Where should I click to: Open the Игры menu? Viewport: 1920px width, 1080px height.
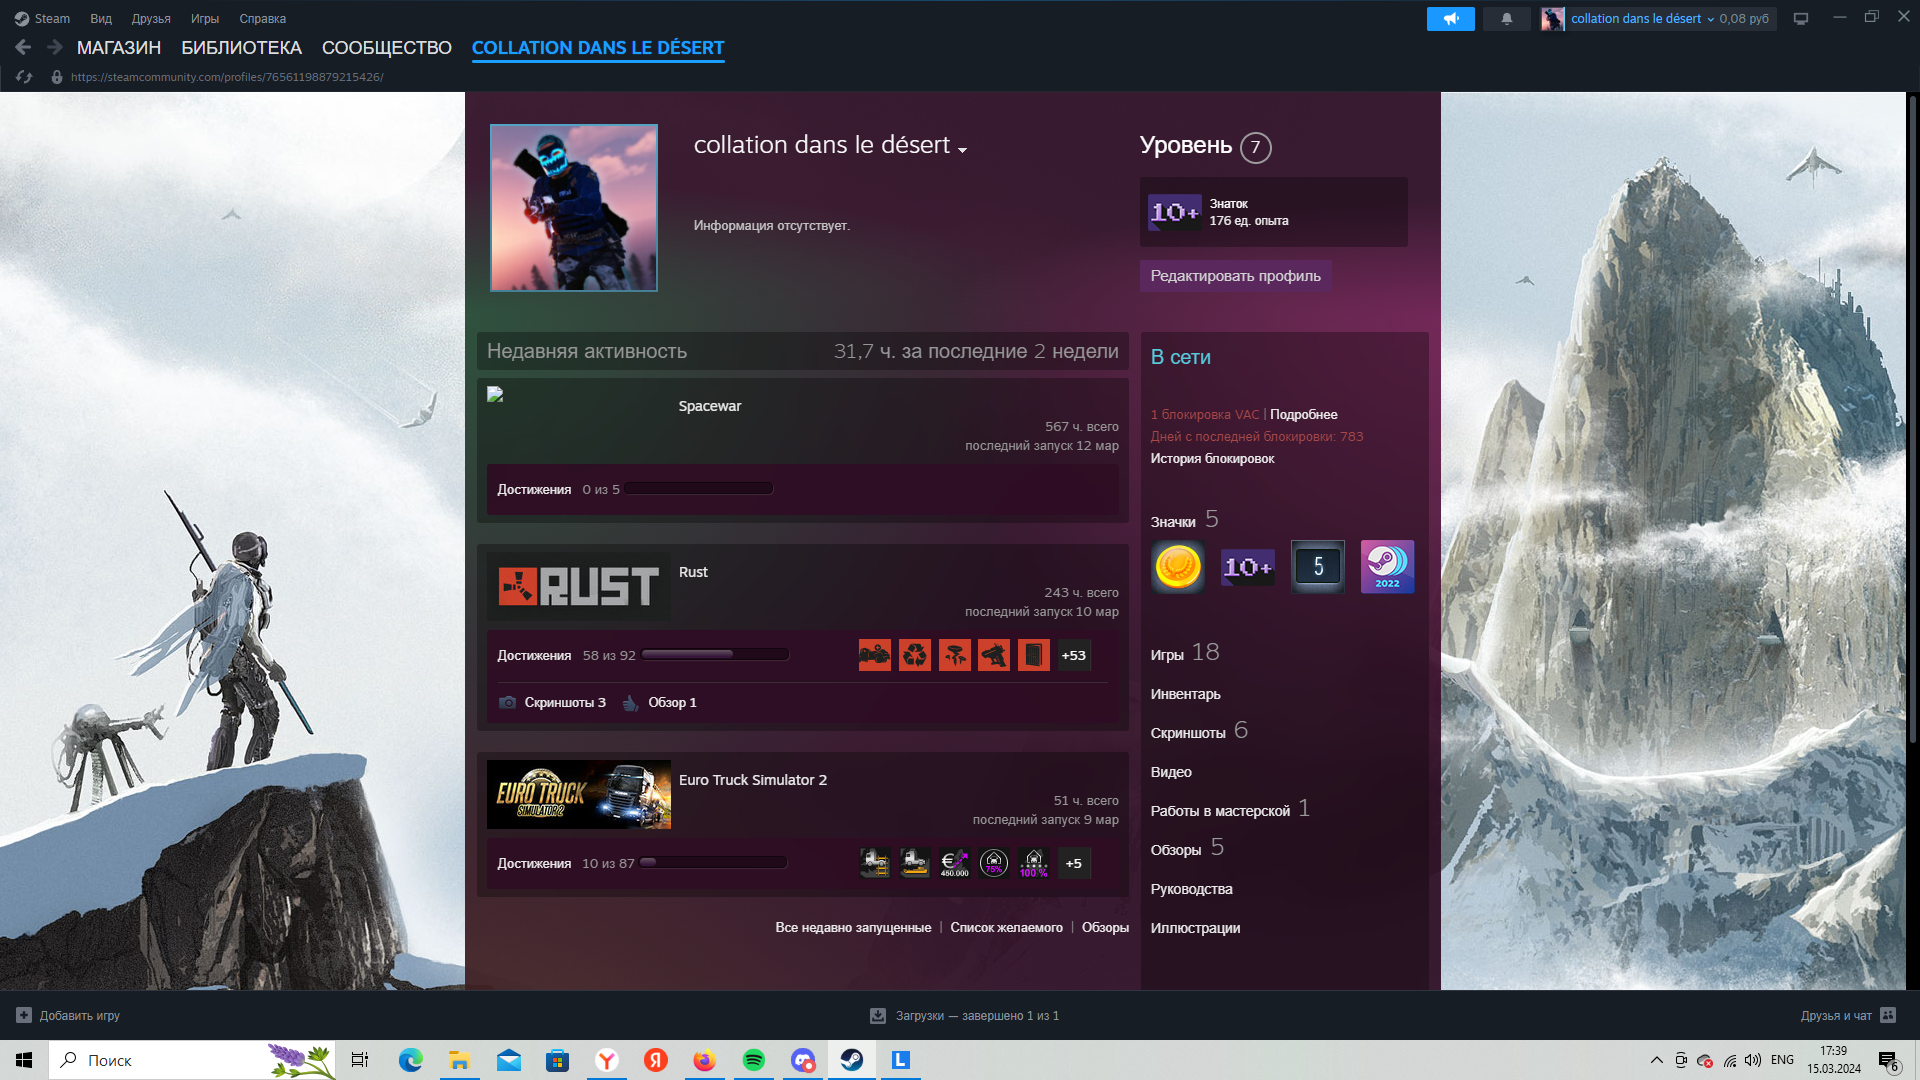coord(205,19)
